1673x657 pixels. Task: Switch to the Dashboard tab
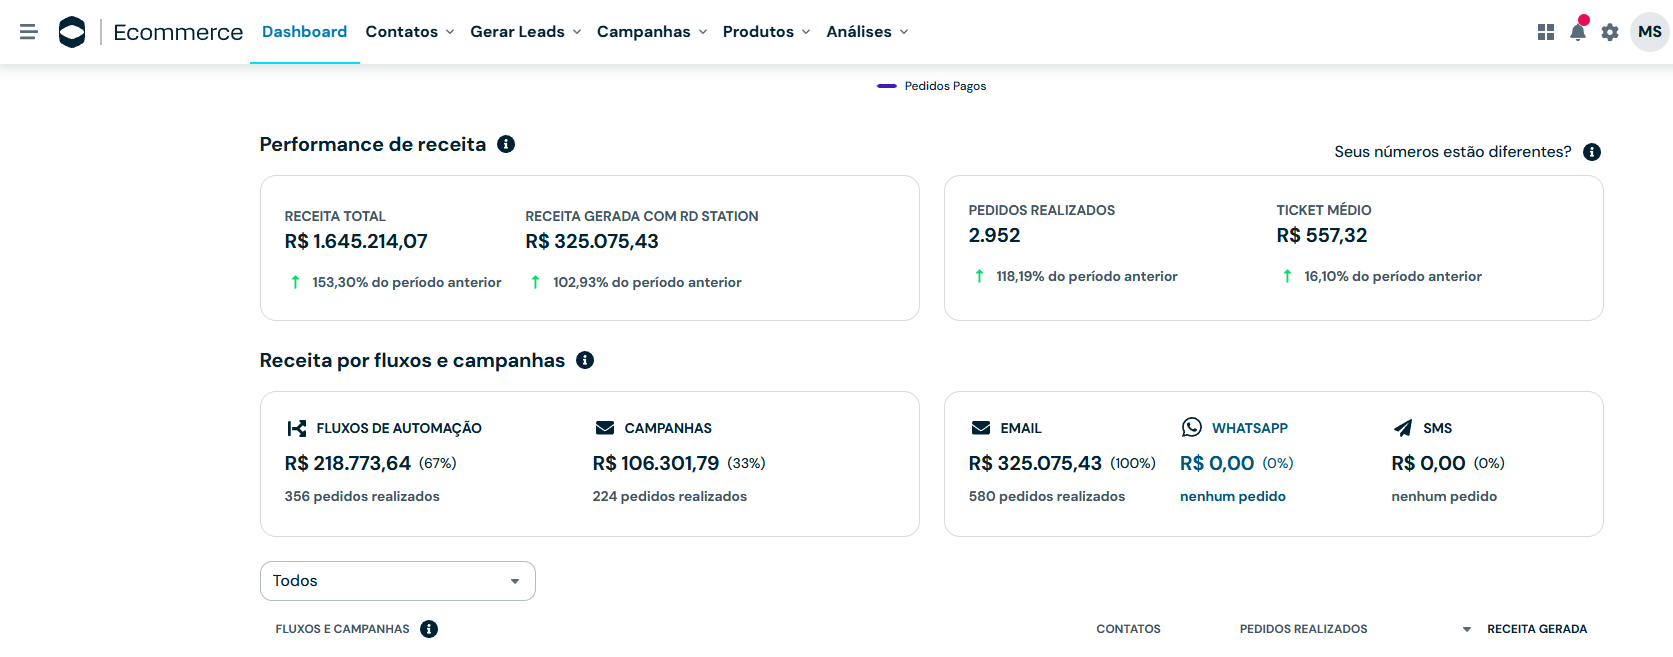pos(304,32)
